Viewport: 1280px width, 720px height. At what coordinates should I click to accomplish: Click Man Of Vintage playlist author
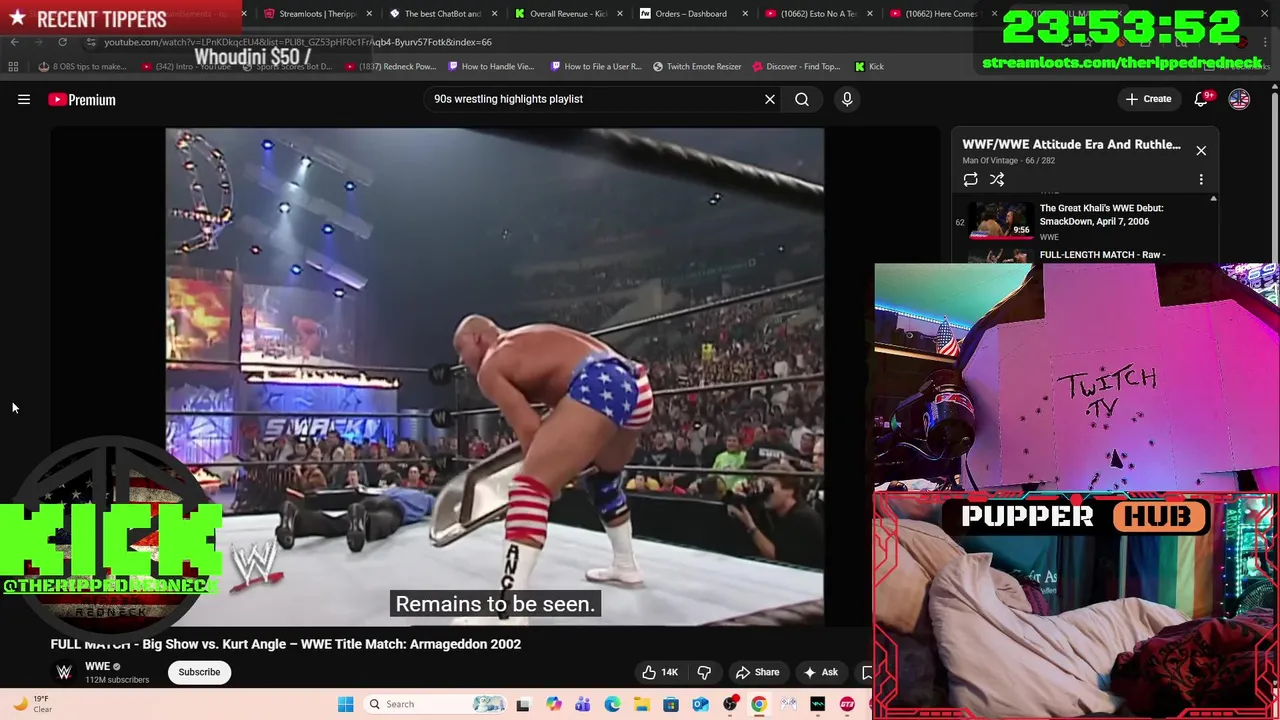tap(991, 160)
